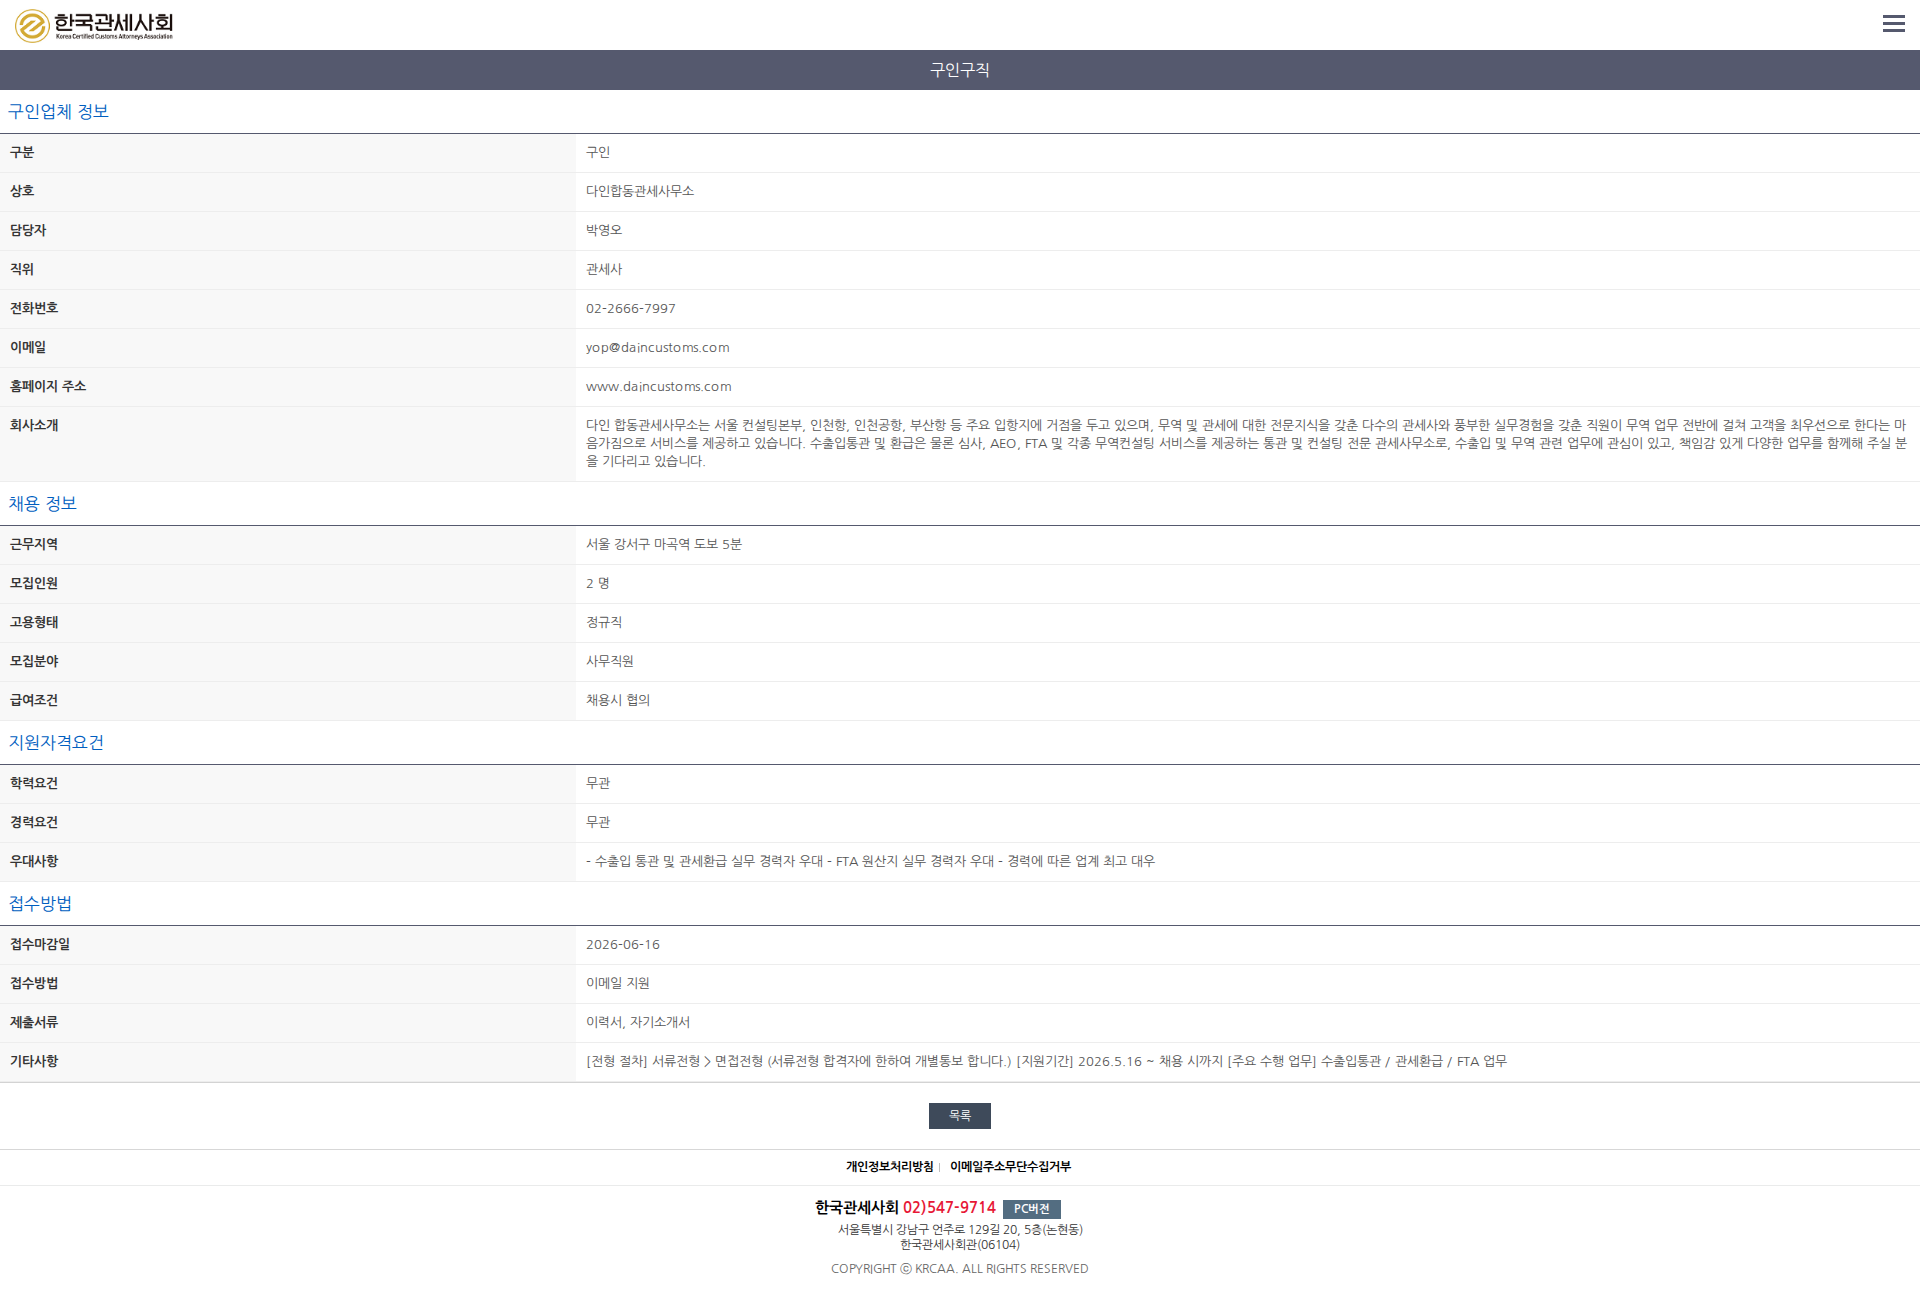Select phone number 02-2666-7997
Viewport: 1920px width, 1290px height.
pyautogui.click(x=630, y=309)
